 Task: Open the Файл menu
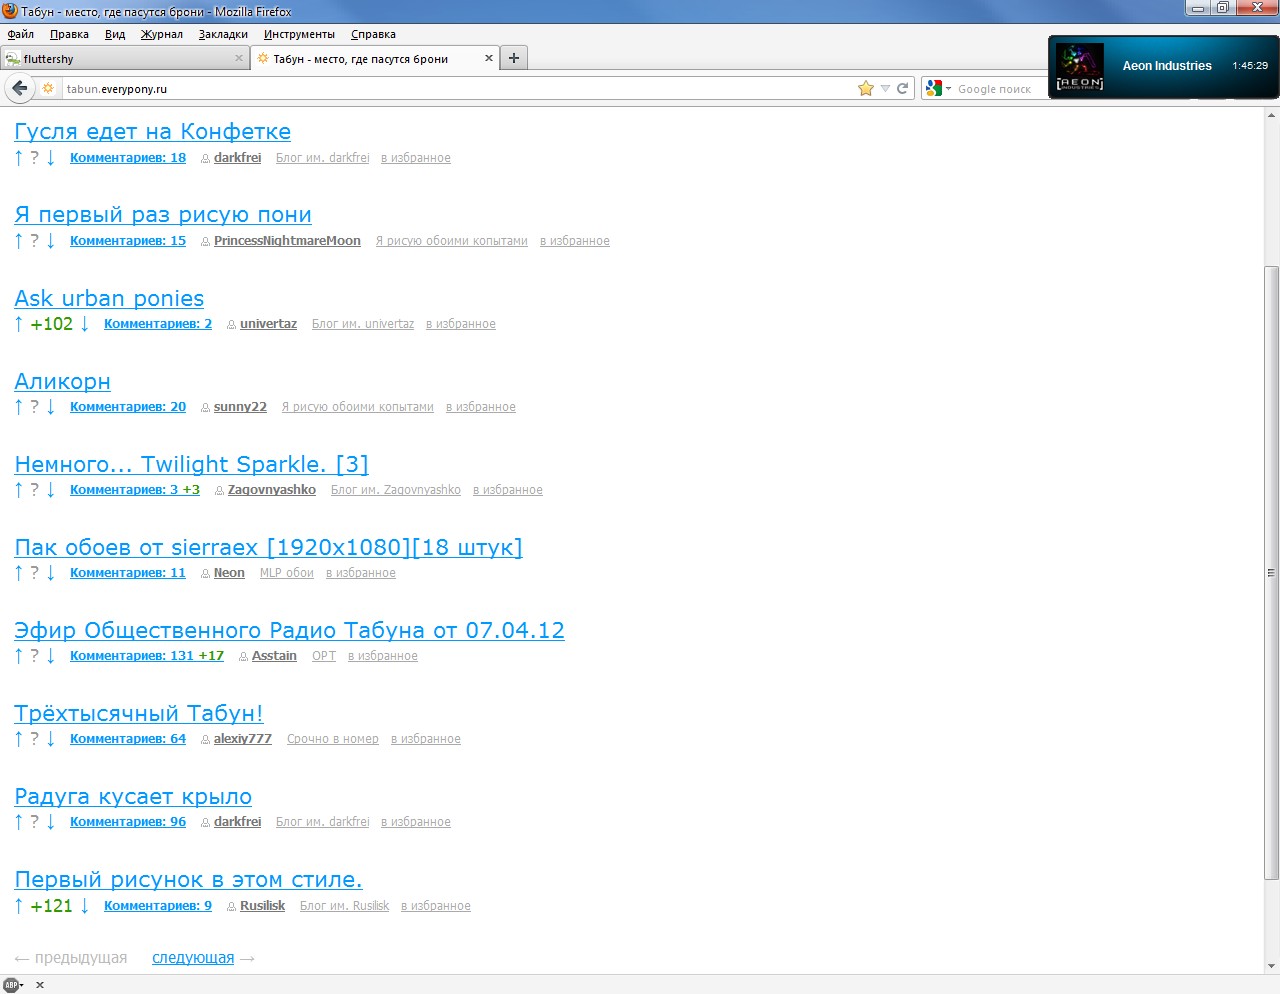pyautogui.click(x=20, y=34)
